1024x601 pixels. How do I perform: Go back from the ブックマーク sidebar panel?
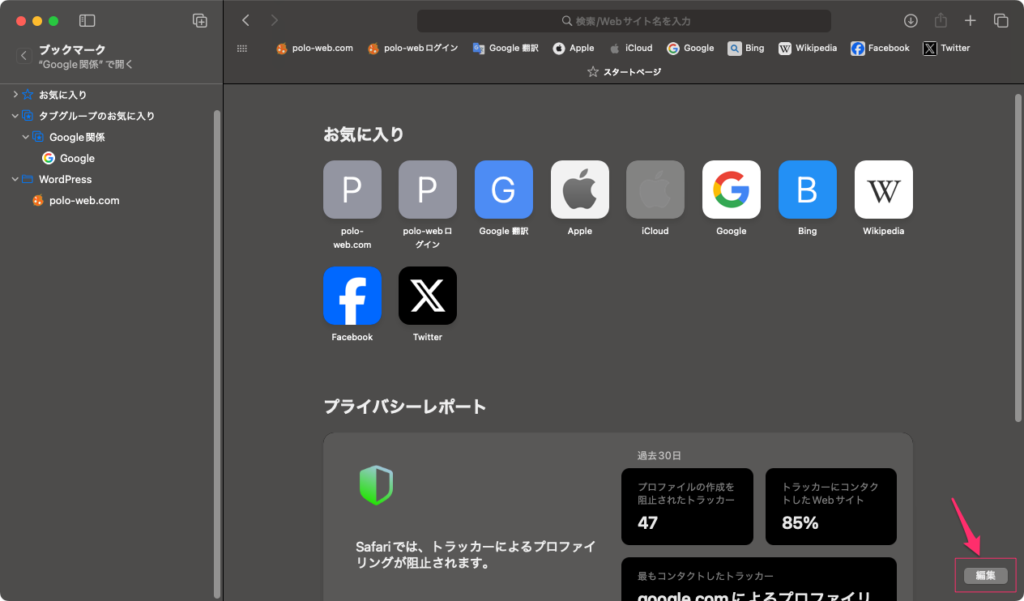point(24,56)
